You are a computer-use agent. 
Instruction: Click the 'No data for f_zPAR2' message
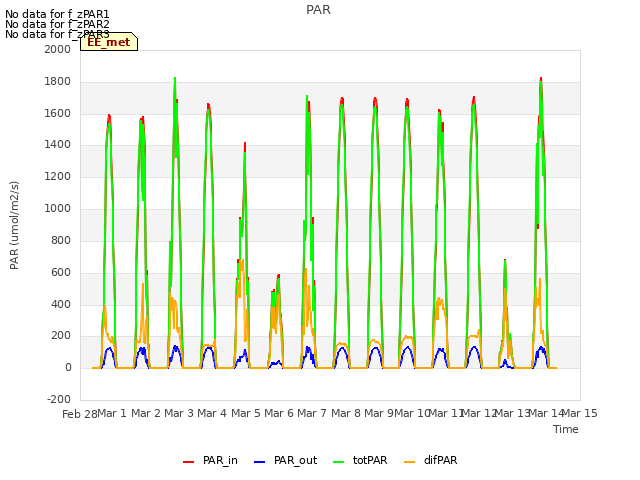[x=57, y=24]
